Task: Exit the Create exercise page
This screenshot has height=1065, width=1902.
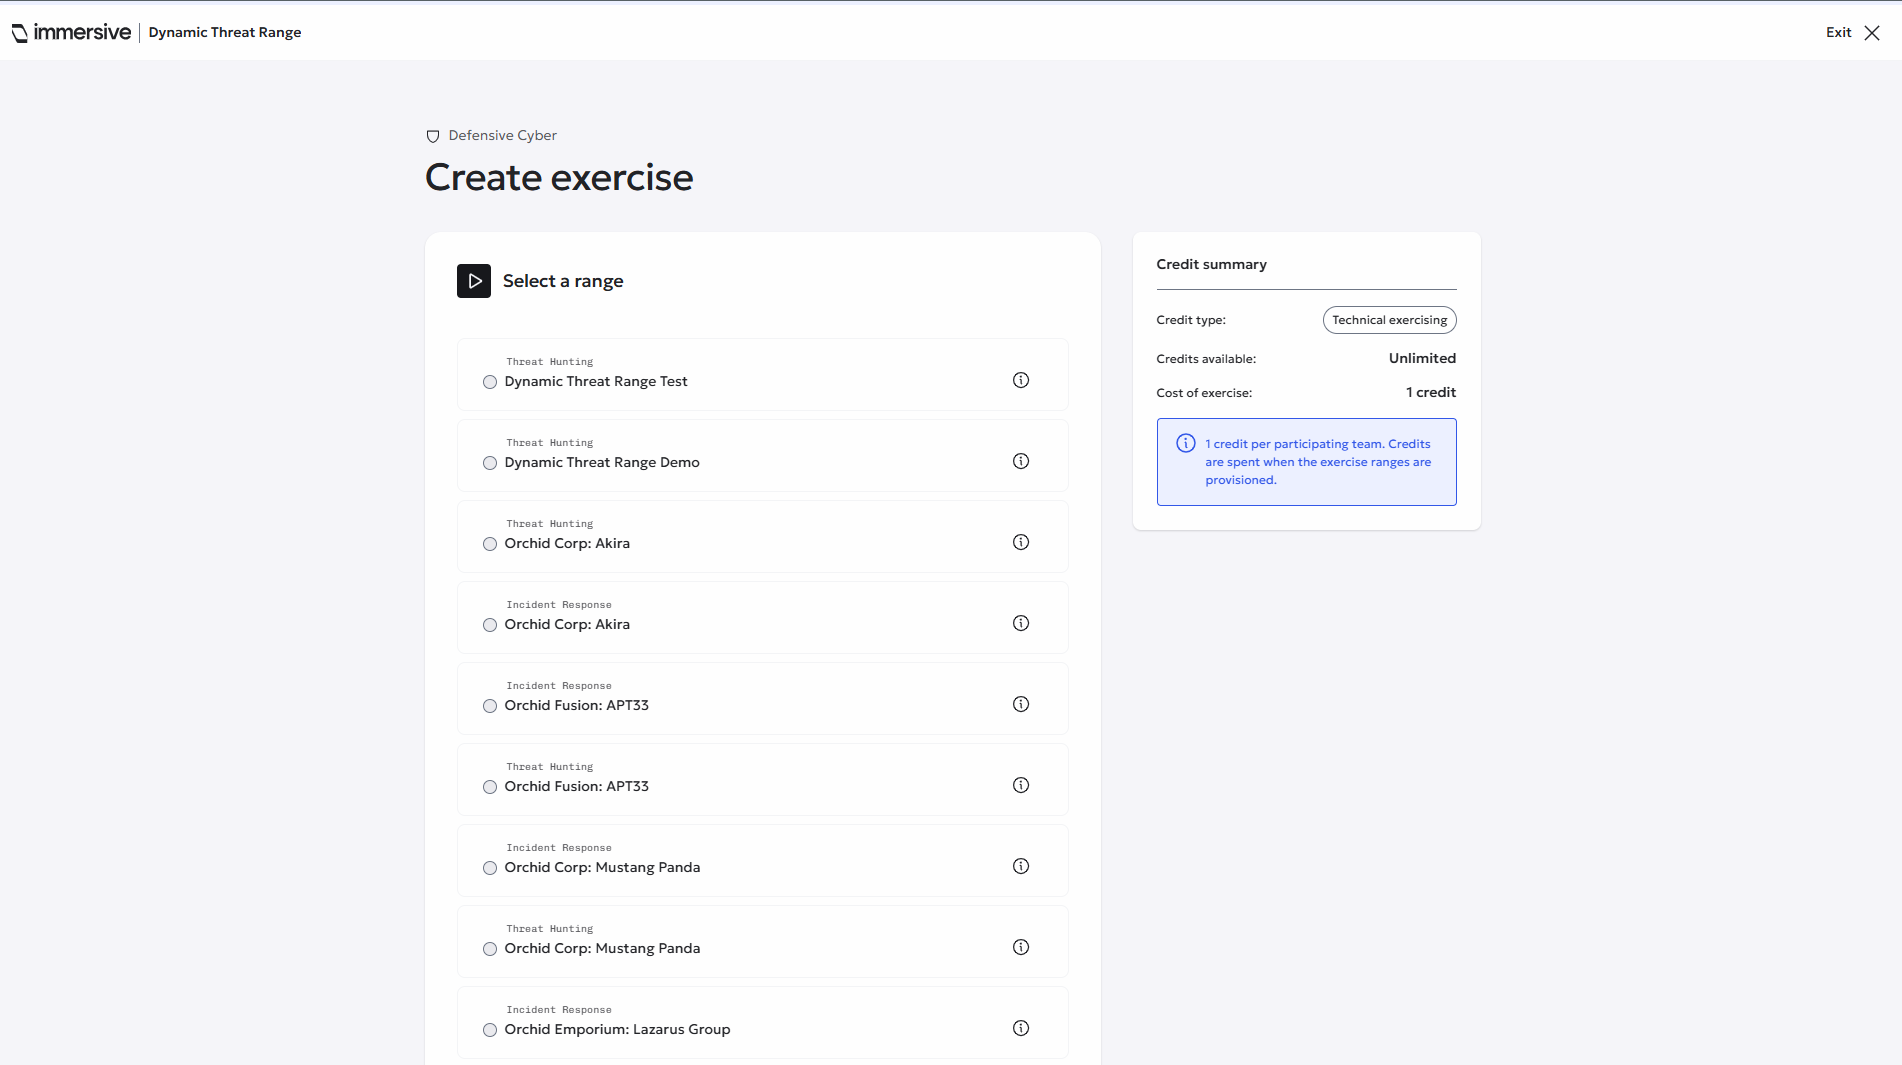Action: tap(1853, 32)
